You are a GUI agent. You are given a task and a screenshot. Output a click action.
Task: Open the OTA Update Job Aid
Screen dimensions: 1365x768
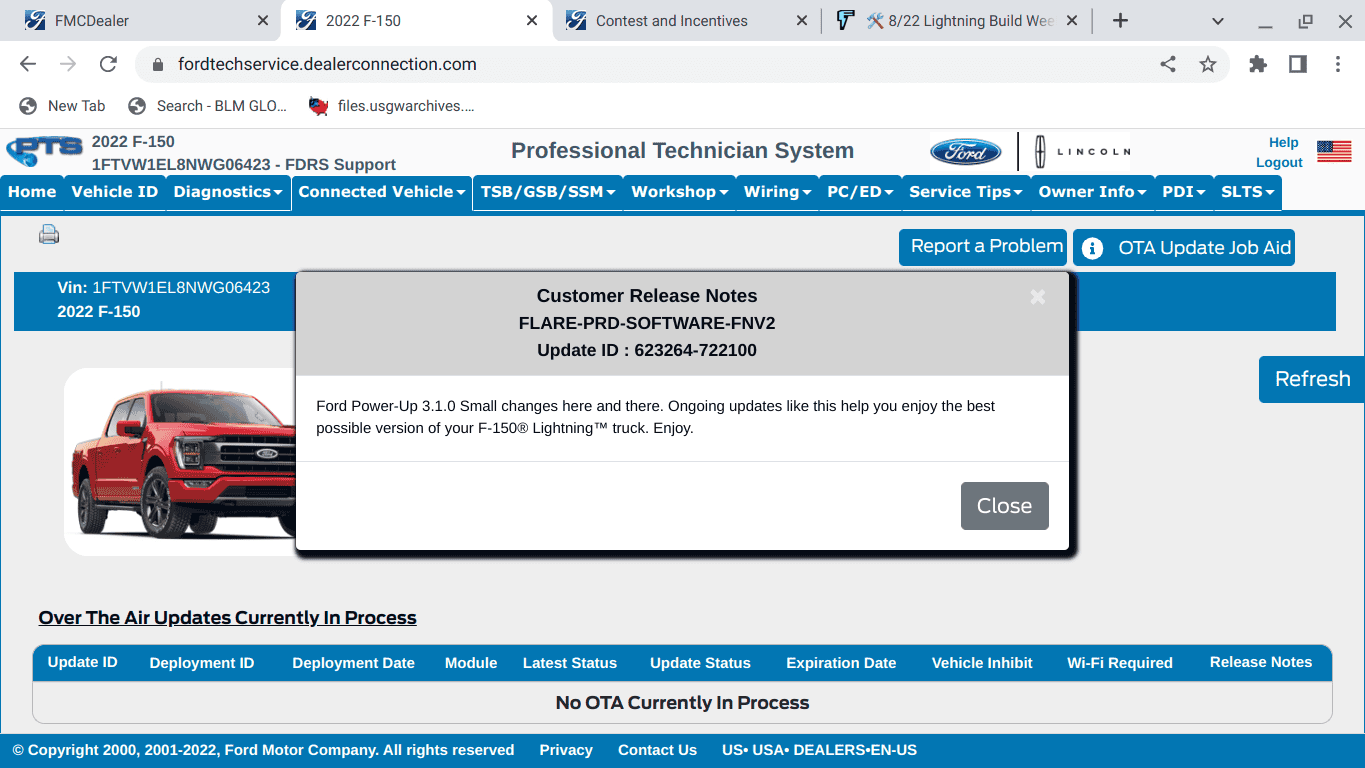click(x=1184, y=248)
